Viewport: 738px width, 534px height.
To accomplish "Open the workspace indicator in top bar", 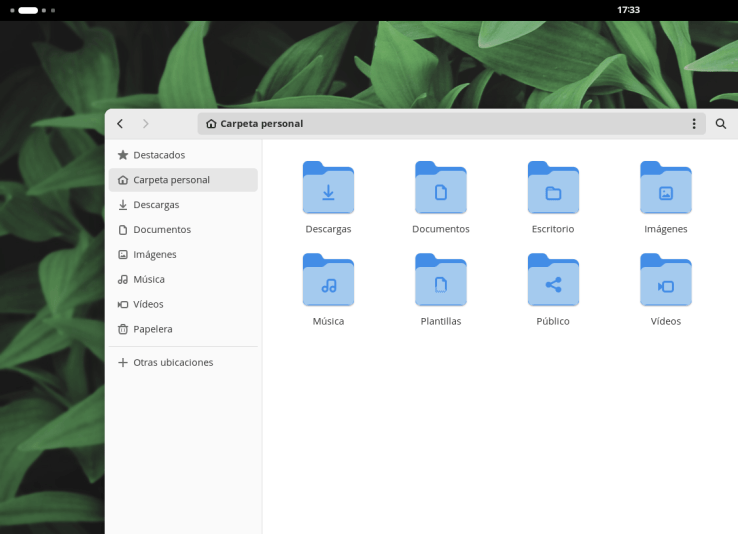I will tap(32, 10).
